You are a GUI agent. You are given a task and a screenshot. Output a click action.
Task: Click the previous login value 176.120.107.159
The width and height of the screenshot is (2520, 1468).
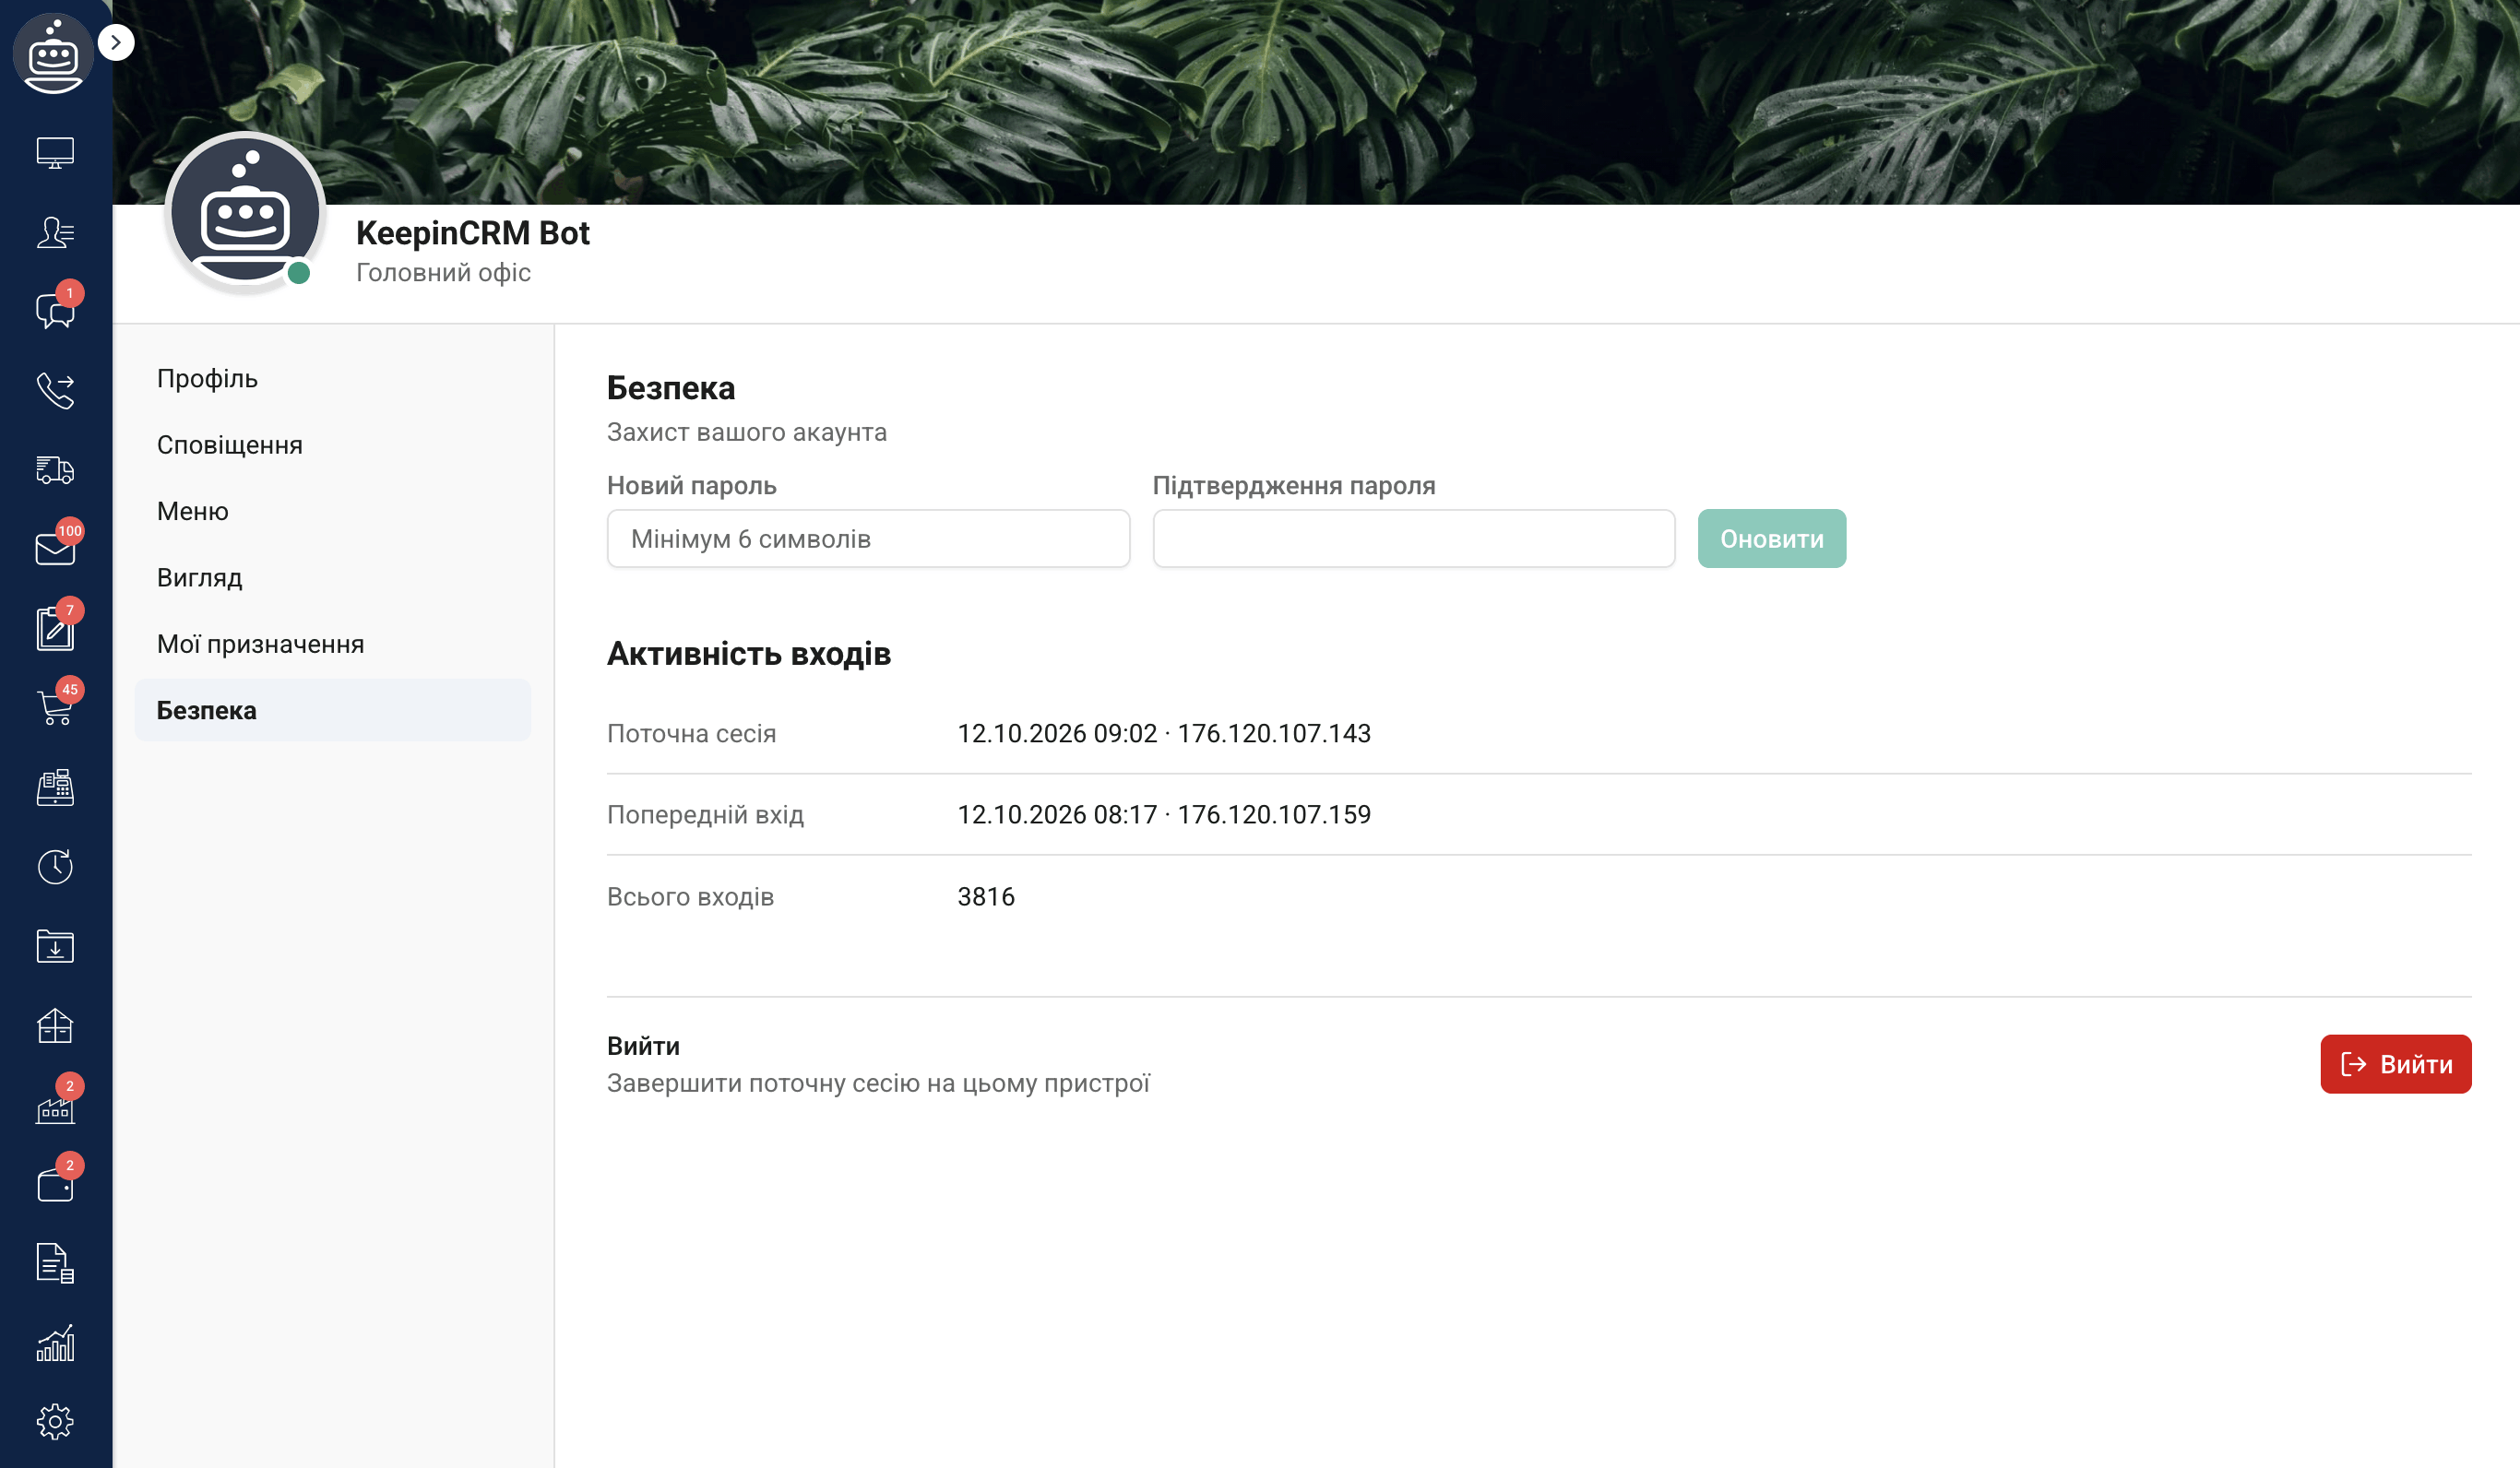(1274, 814)
